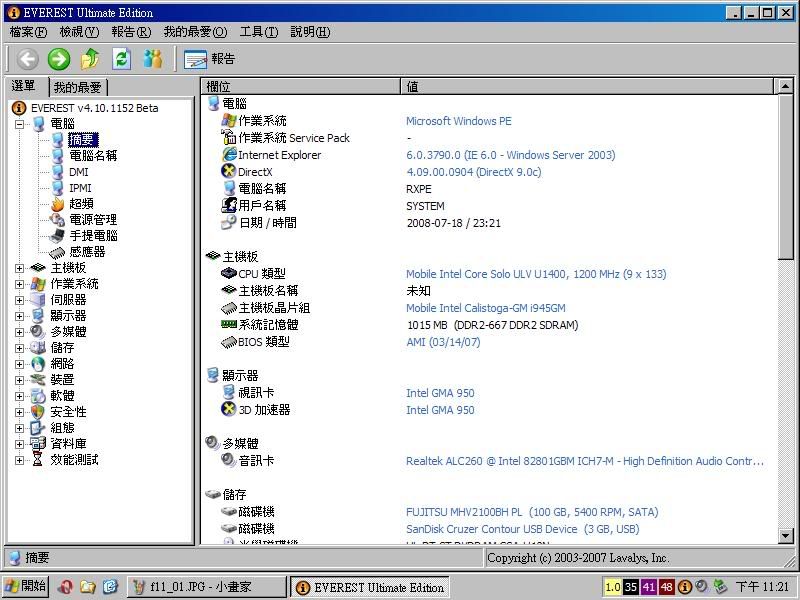This screenshot has width=800, height=600.
Task: Select 電腦名稱 tree item
Action: (93, 156)
